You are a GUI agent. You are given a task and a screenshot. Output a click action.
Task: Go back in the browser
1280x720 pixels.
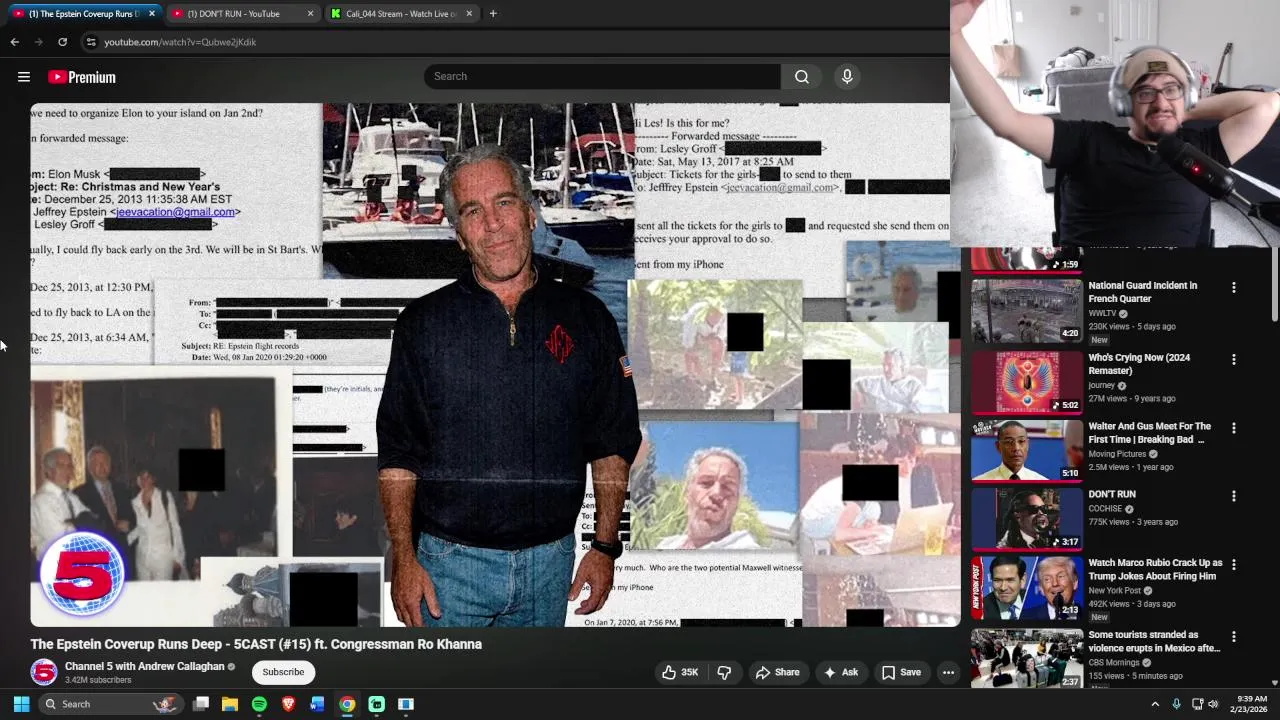[x=15, y=42]
